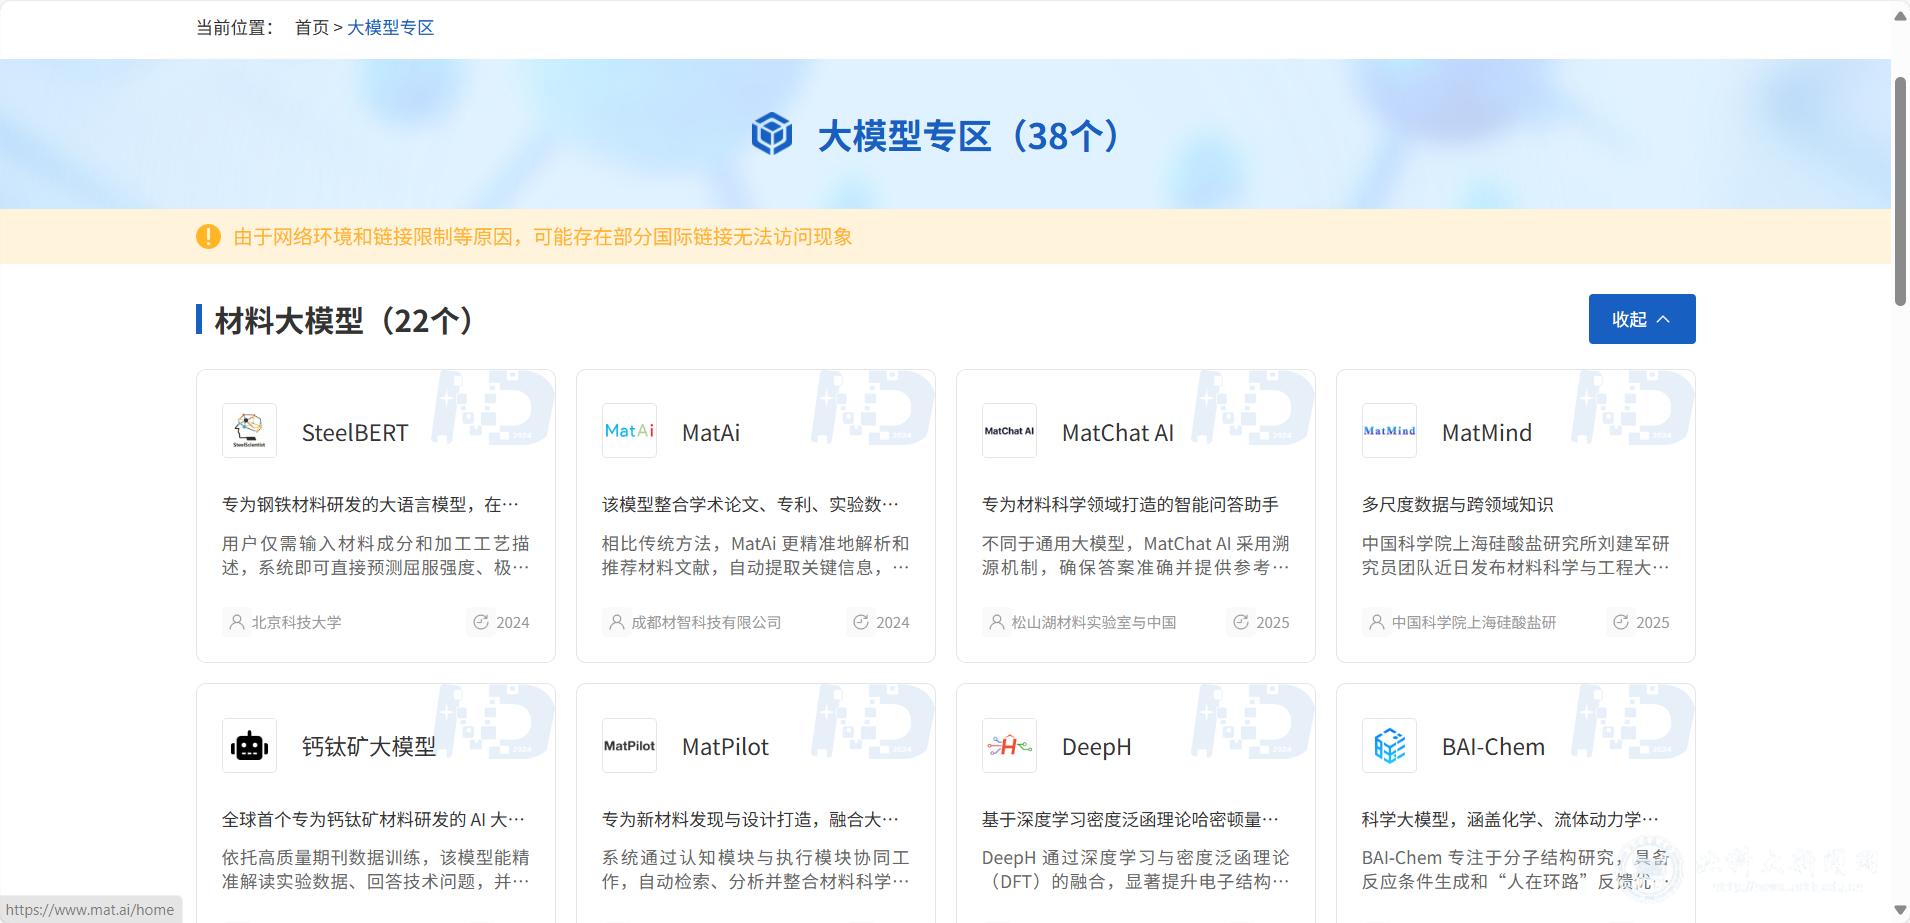Click MatPilot description starting 系统通过认知模块
The height and width of the screenshot is (923, 1910).
tap(755, 870)
